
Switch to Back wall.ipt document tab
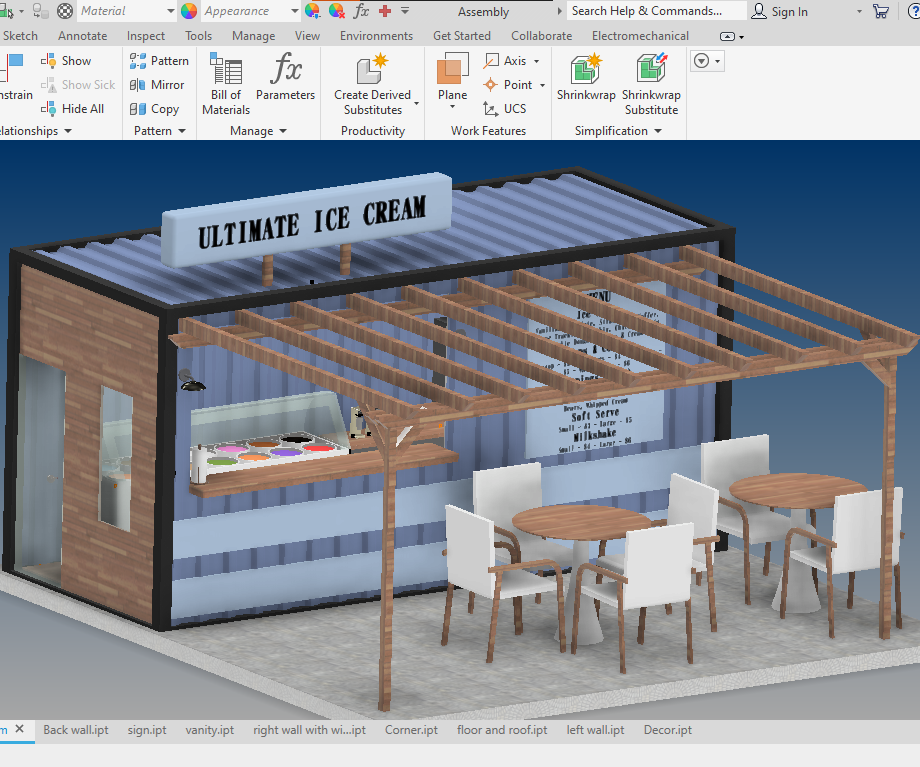tap(76, 730)
